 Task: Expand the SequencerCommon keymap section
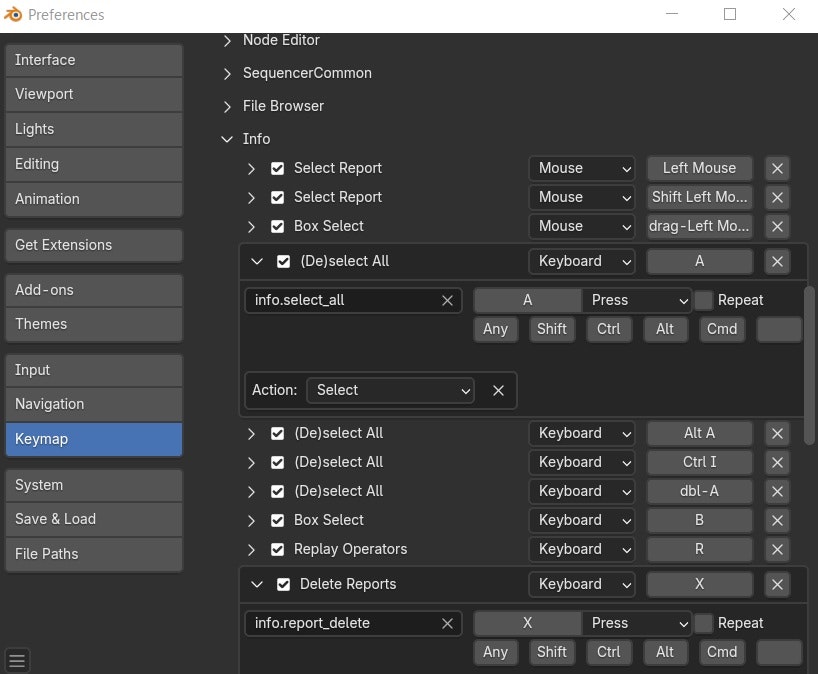coord(227,74)
